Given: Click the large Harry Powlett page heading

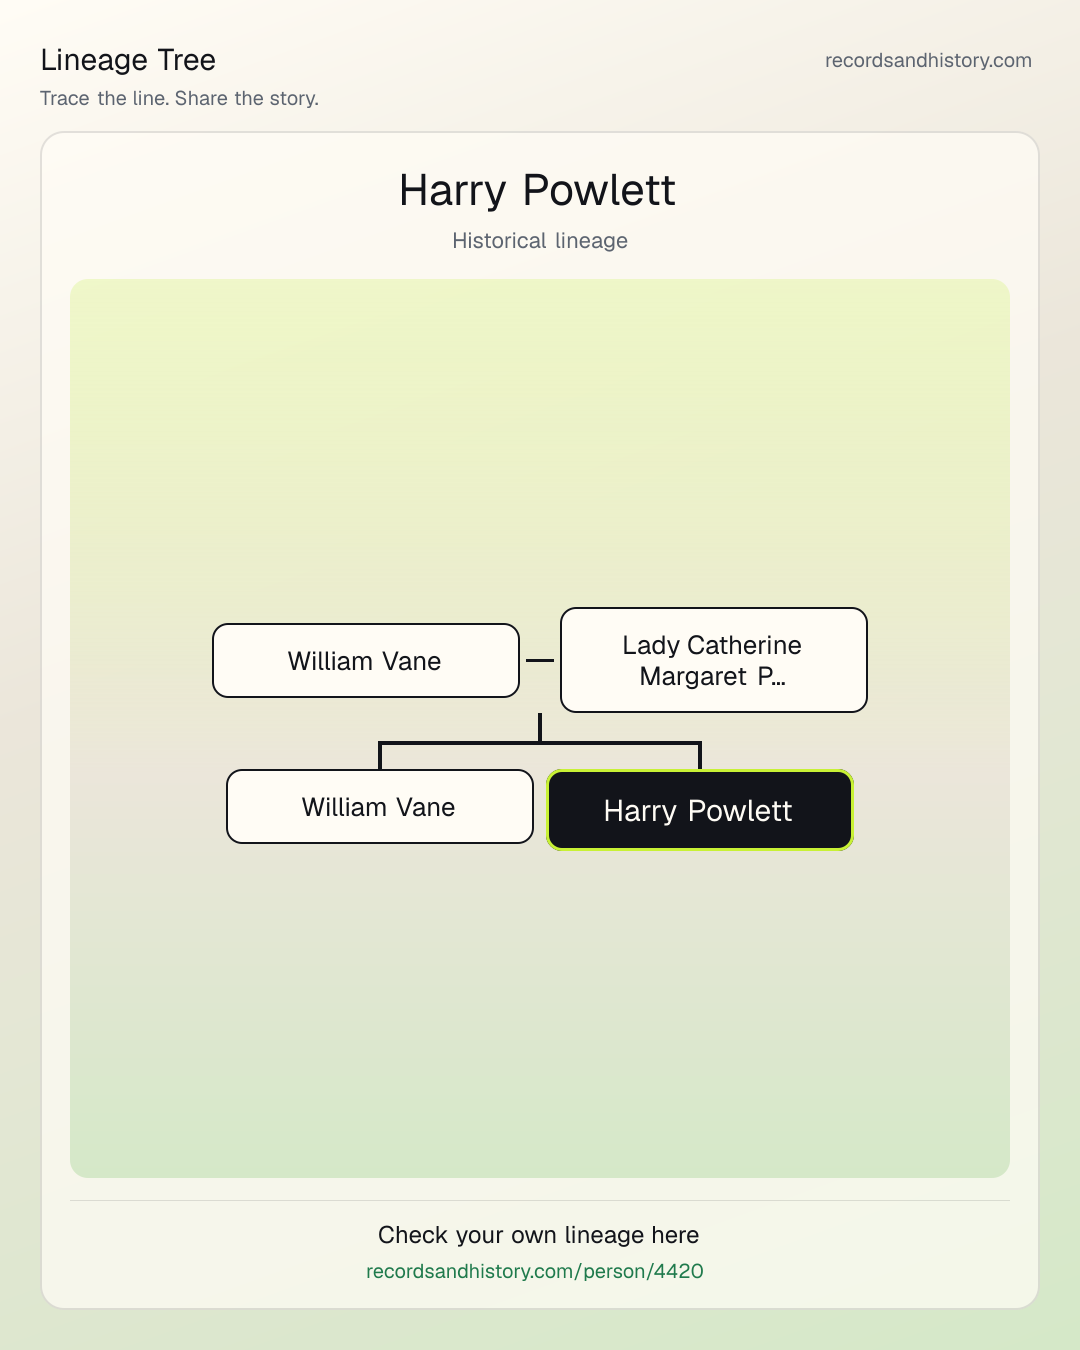Looking at the screenshot, I should coord(538,190).
